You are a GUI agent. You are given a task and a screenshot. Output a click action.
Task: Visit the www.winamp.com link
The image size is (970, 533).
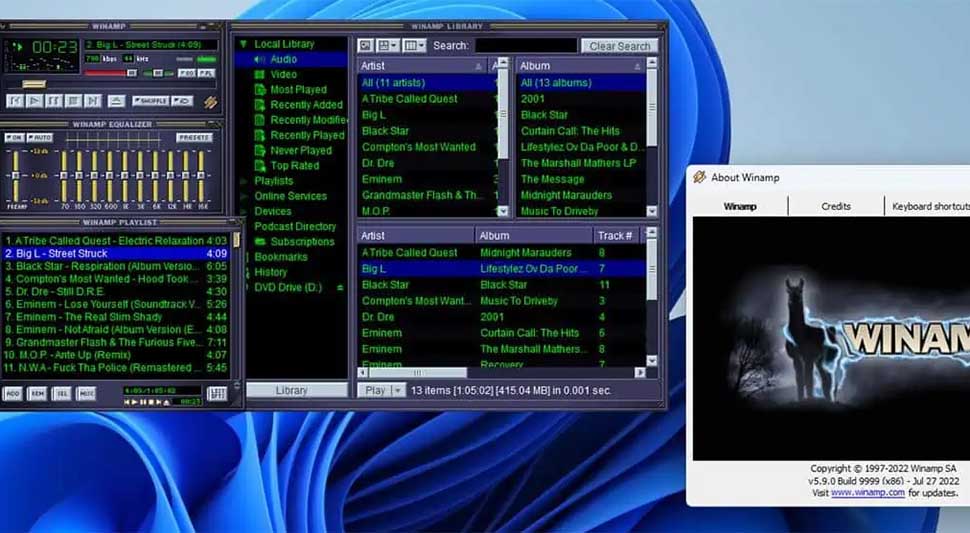coord(867,493)
